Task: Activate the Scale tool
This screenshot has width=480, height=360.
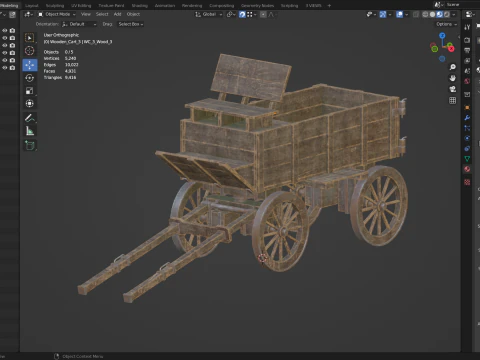Action: point(30,91)
